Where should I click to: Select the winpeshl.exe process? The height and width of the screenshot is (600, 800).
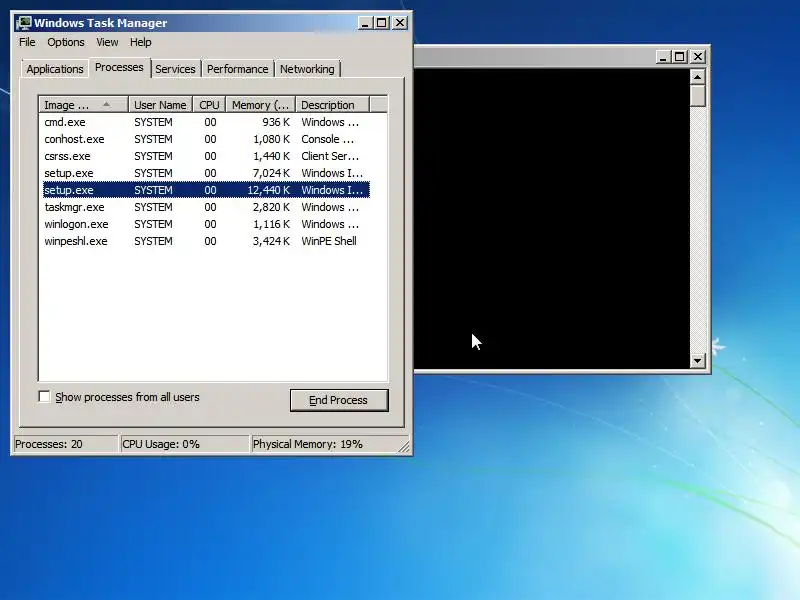[206, 241]
